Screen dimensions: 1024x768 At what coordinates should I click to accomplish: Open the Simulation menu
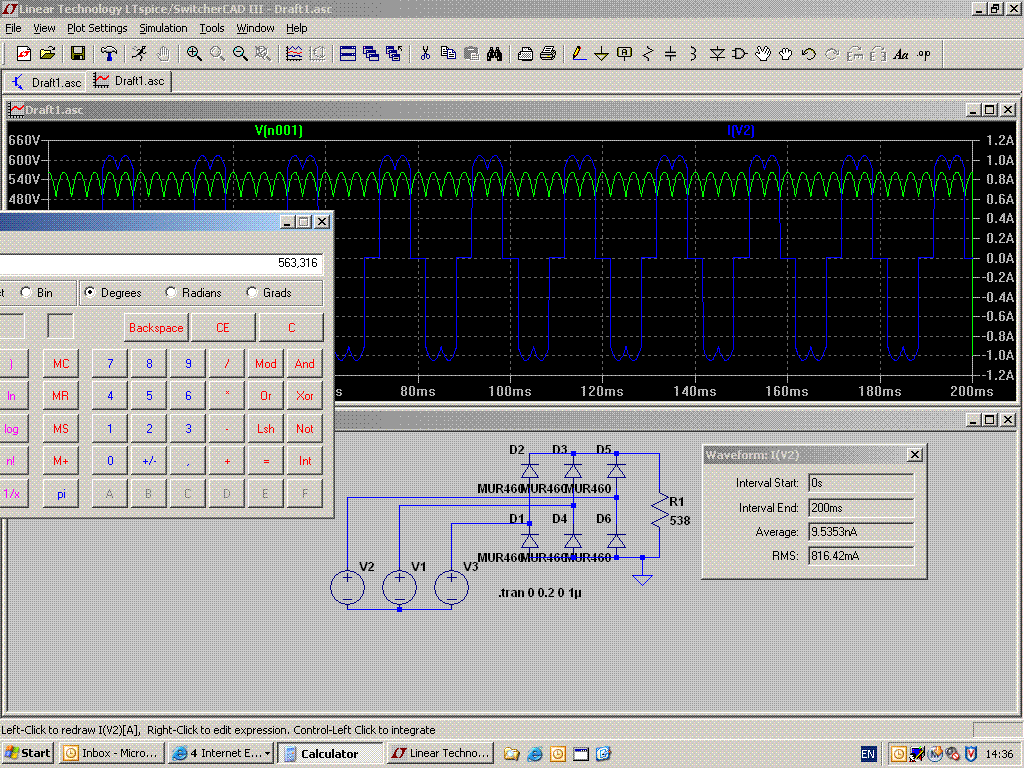click(x=163, y=28)
